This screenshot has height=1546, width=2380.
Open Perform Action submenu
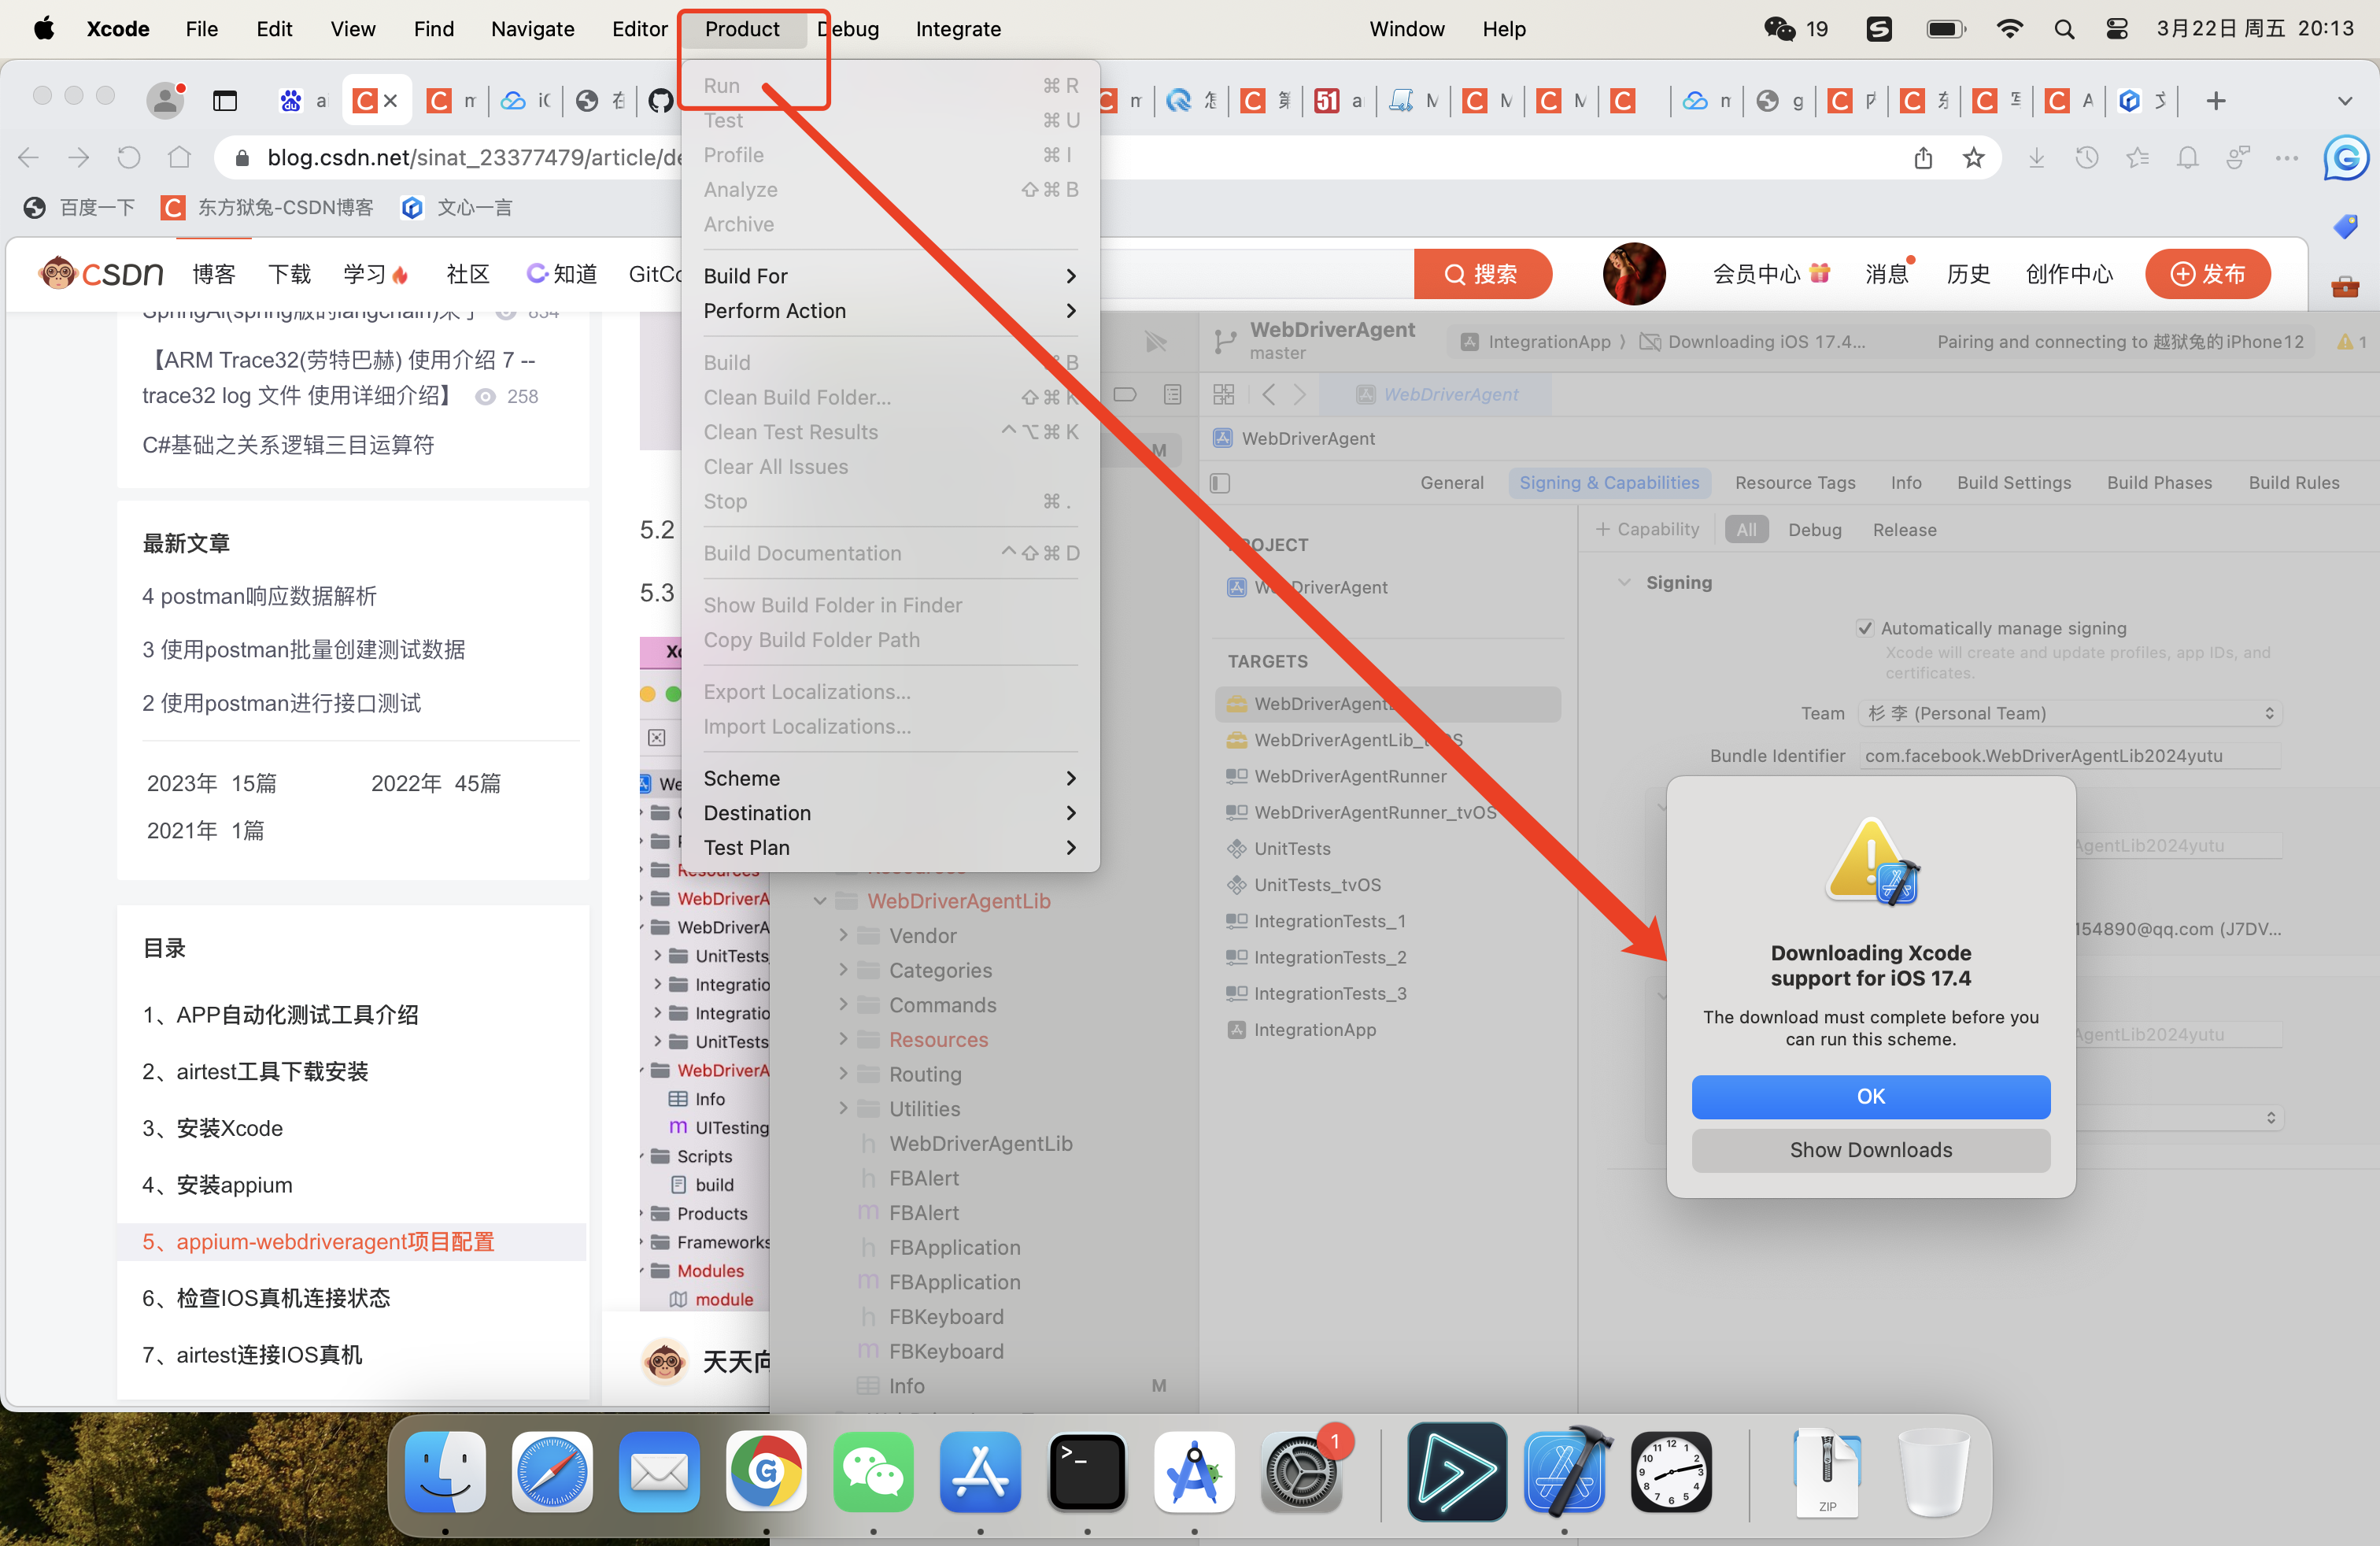890,311
